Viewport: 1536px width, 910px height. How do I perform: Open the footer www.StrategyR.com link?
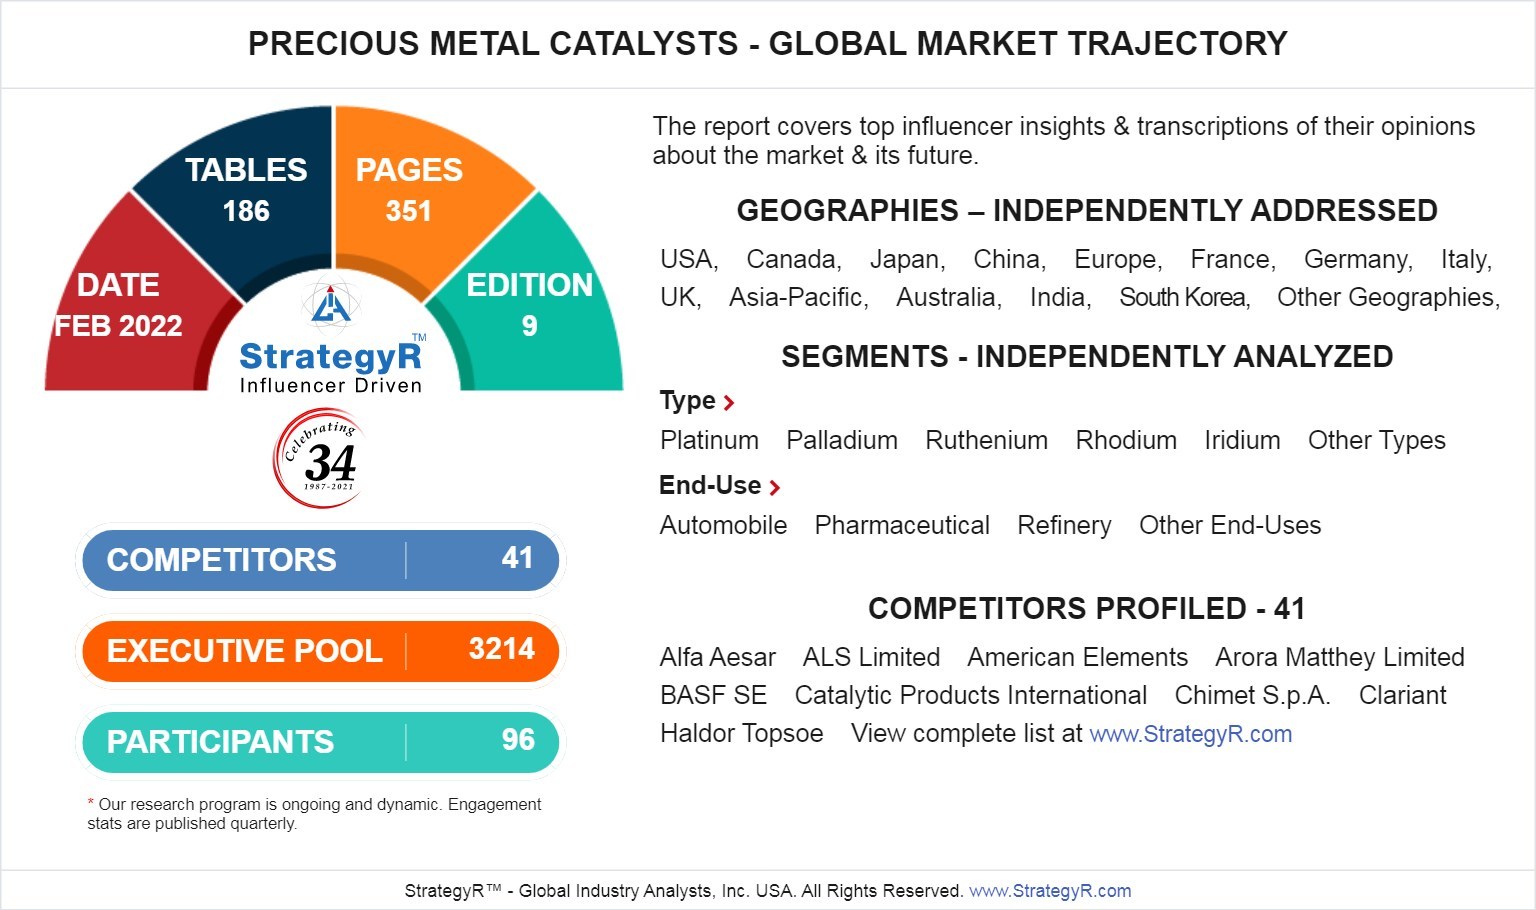click(x=1050, y=891)
